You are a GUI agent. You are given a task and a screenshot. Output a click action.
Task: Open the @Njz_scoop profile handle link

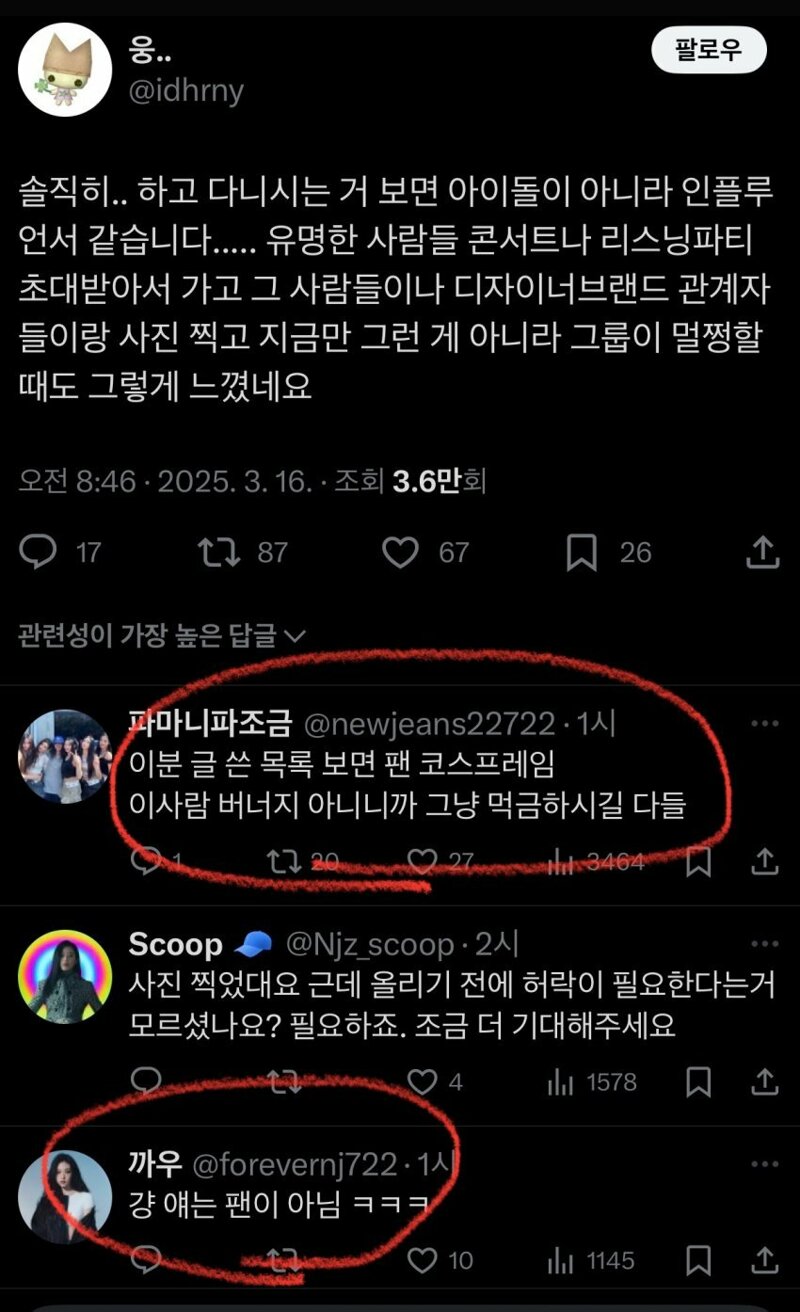[370, 944]
